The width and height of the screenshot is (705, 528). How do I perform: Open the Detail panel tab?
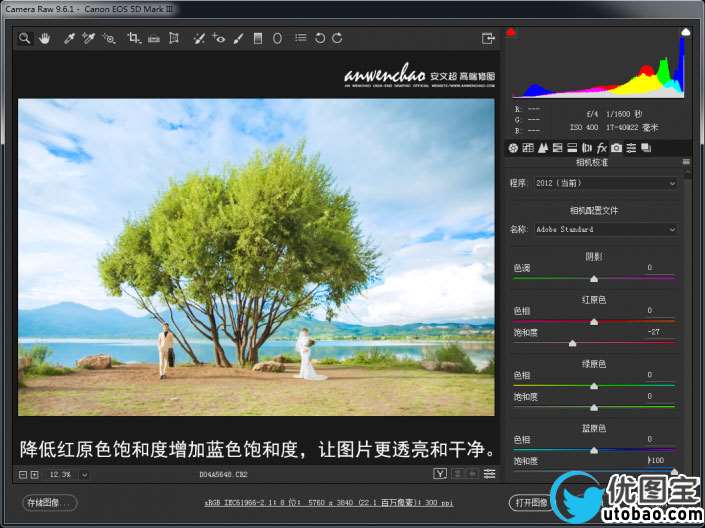click(x=543, y=148)
